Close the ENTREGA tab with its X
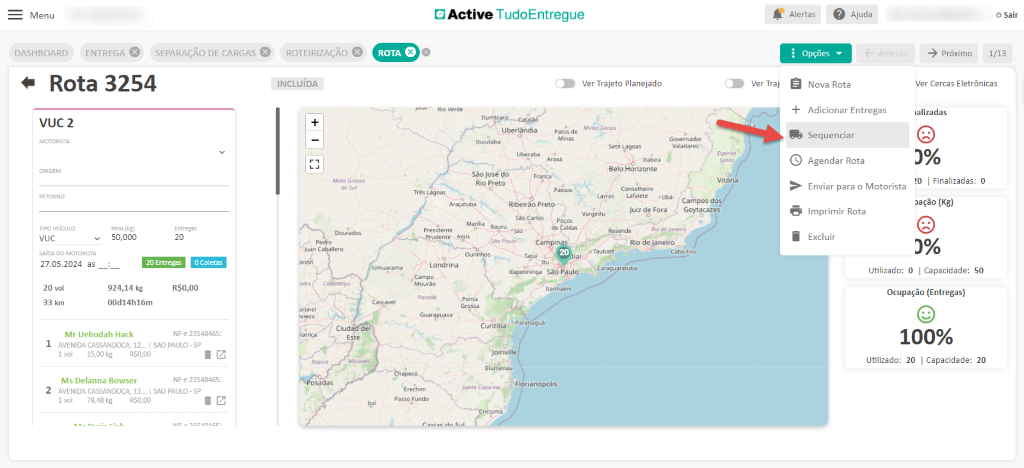The width and height of the screenshot is (1024, 468). tap(134, 52)
